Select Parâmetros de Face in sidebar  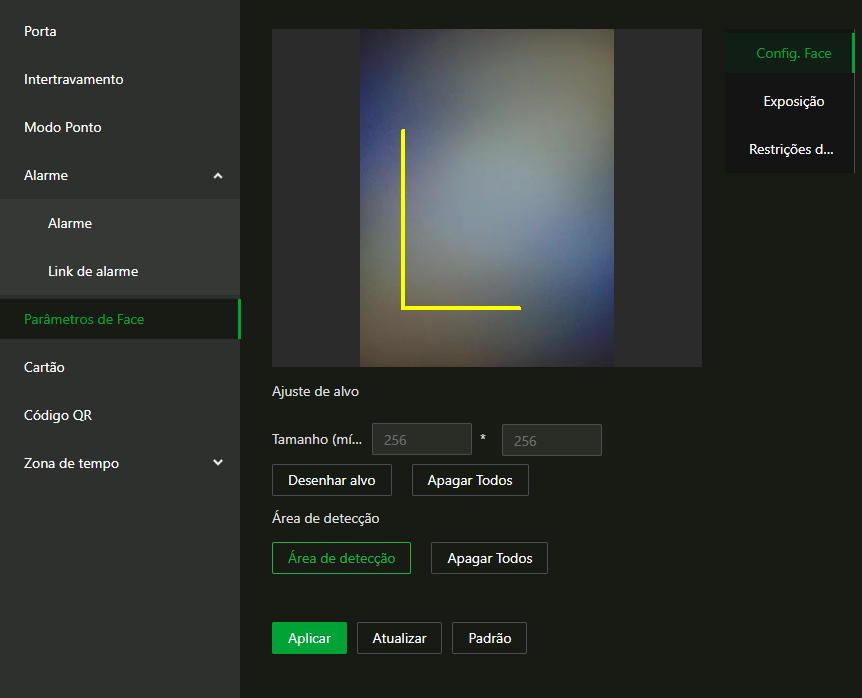120,319
